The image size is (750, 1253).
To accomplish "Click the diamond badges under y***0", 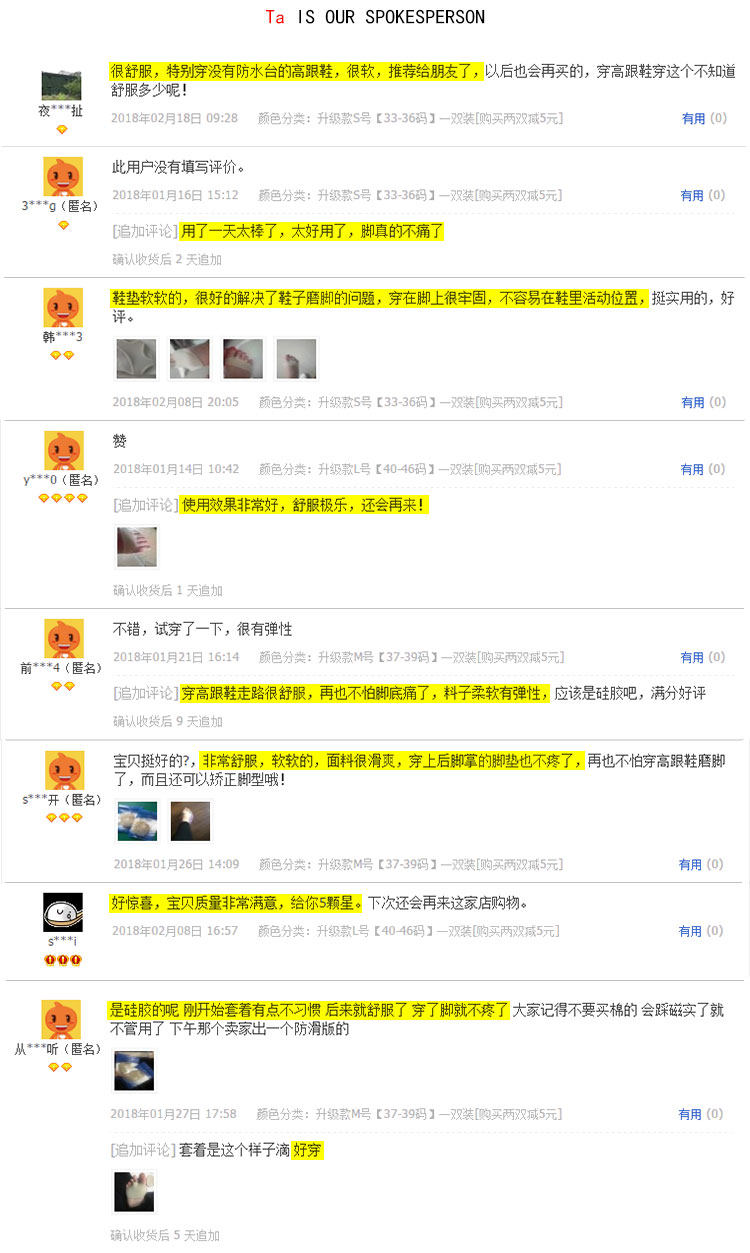I will 63,498.
